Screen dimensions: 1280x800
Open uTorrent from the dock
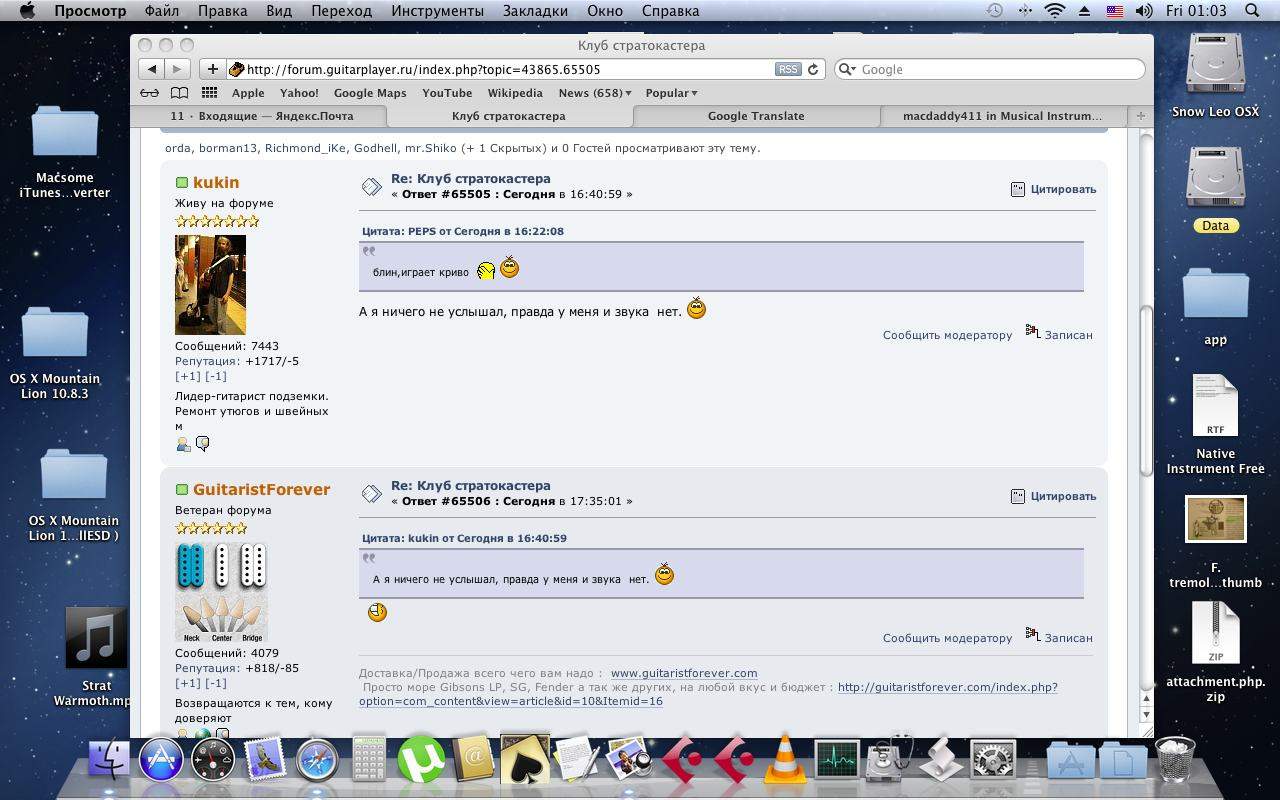pyautogui.click(x=421, y=760)
